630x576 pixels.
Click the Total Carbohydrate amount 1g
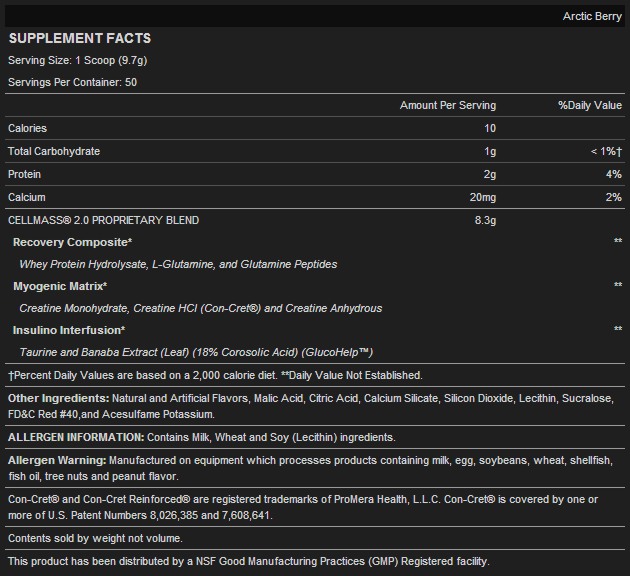tap(490, 151)
